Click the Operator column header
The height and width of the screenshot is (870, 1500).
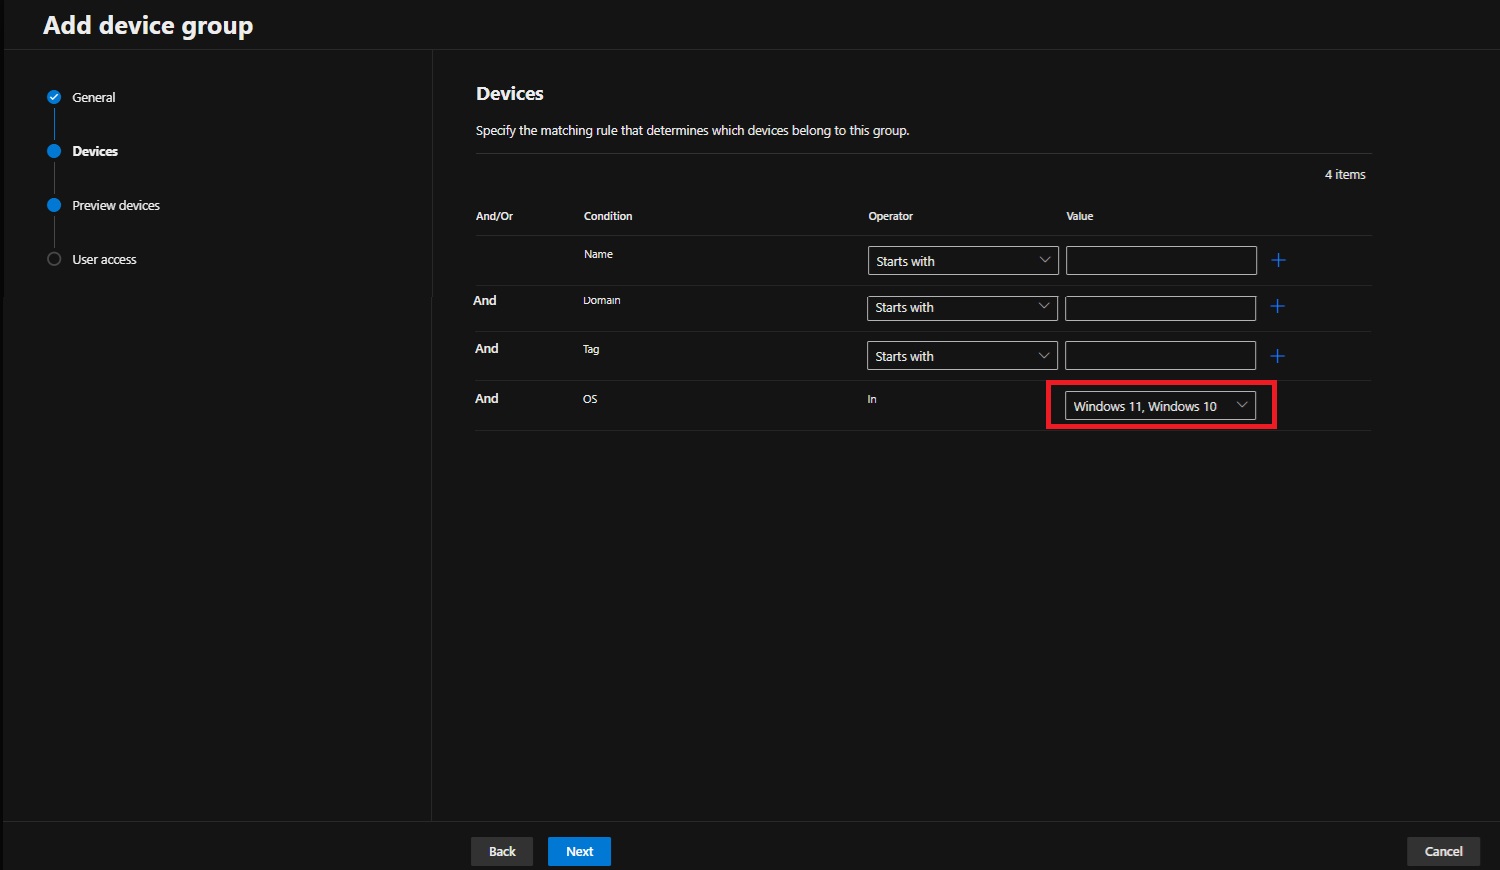coord(890,216)
